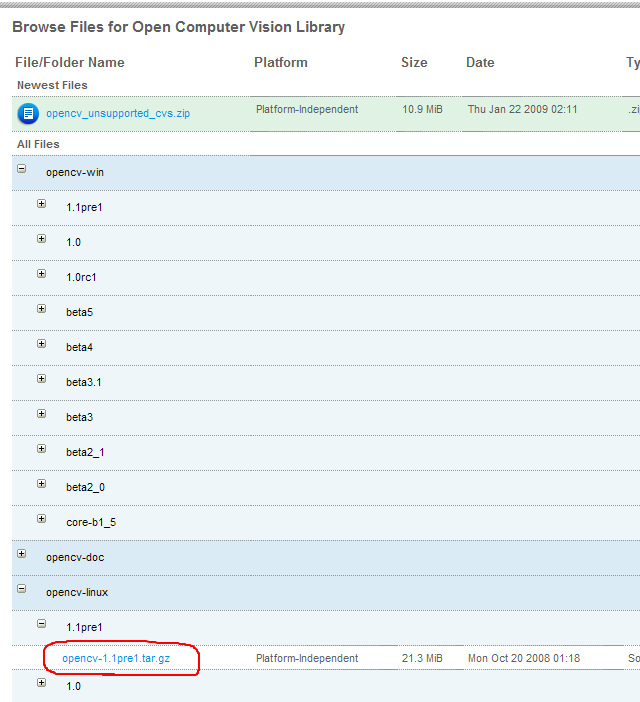Click Platform-Independent in the tar.gz row
640x702 pixels.
click(x=307, y=658)
